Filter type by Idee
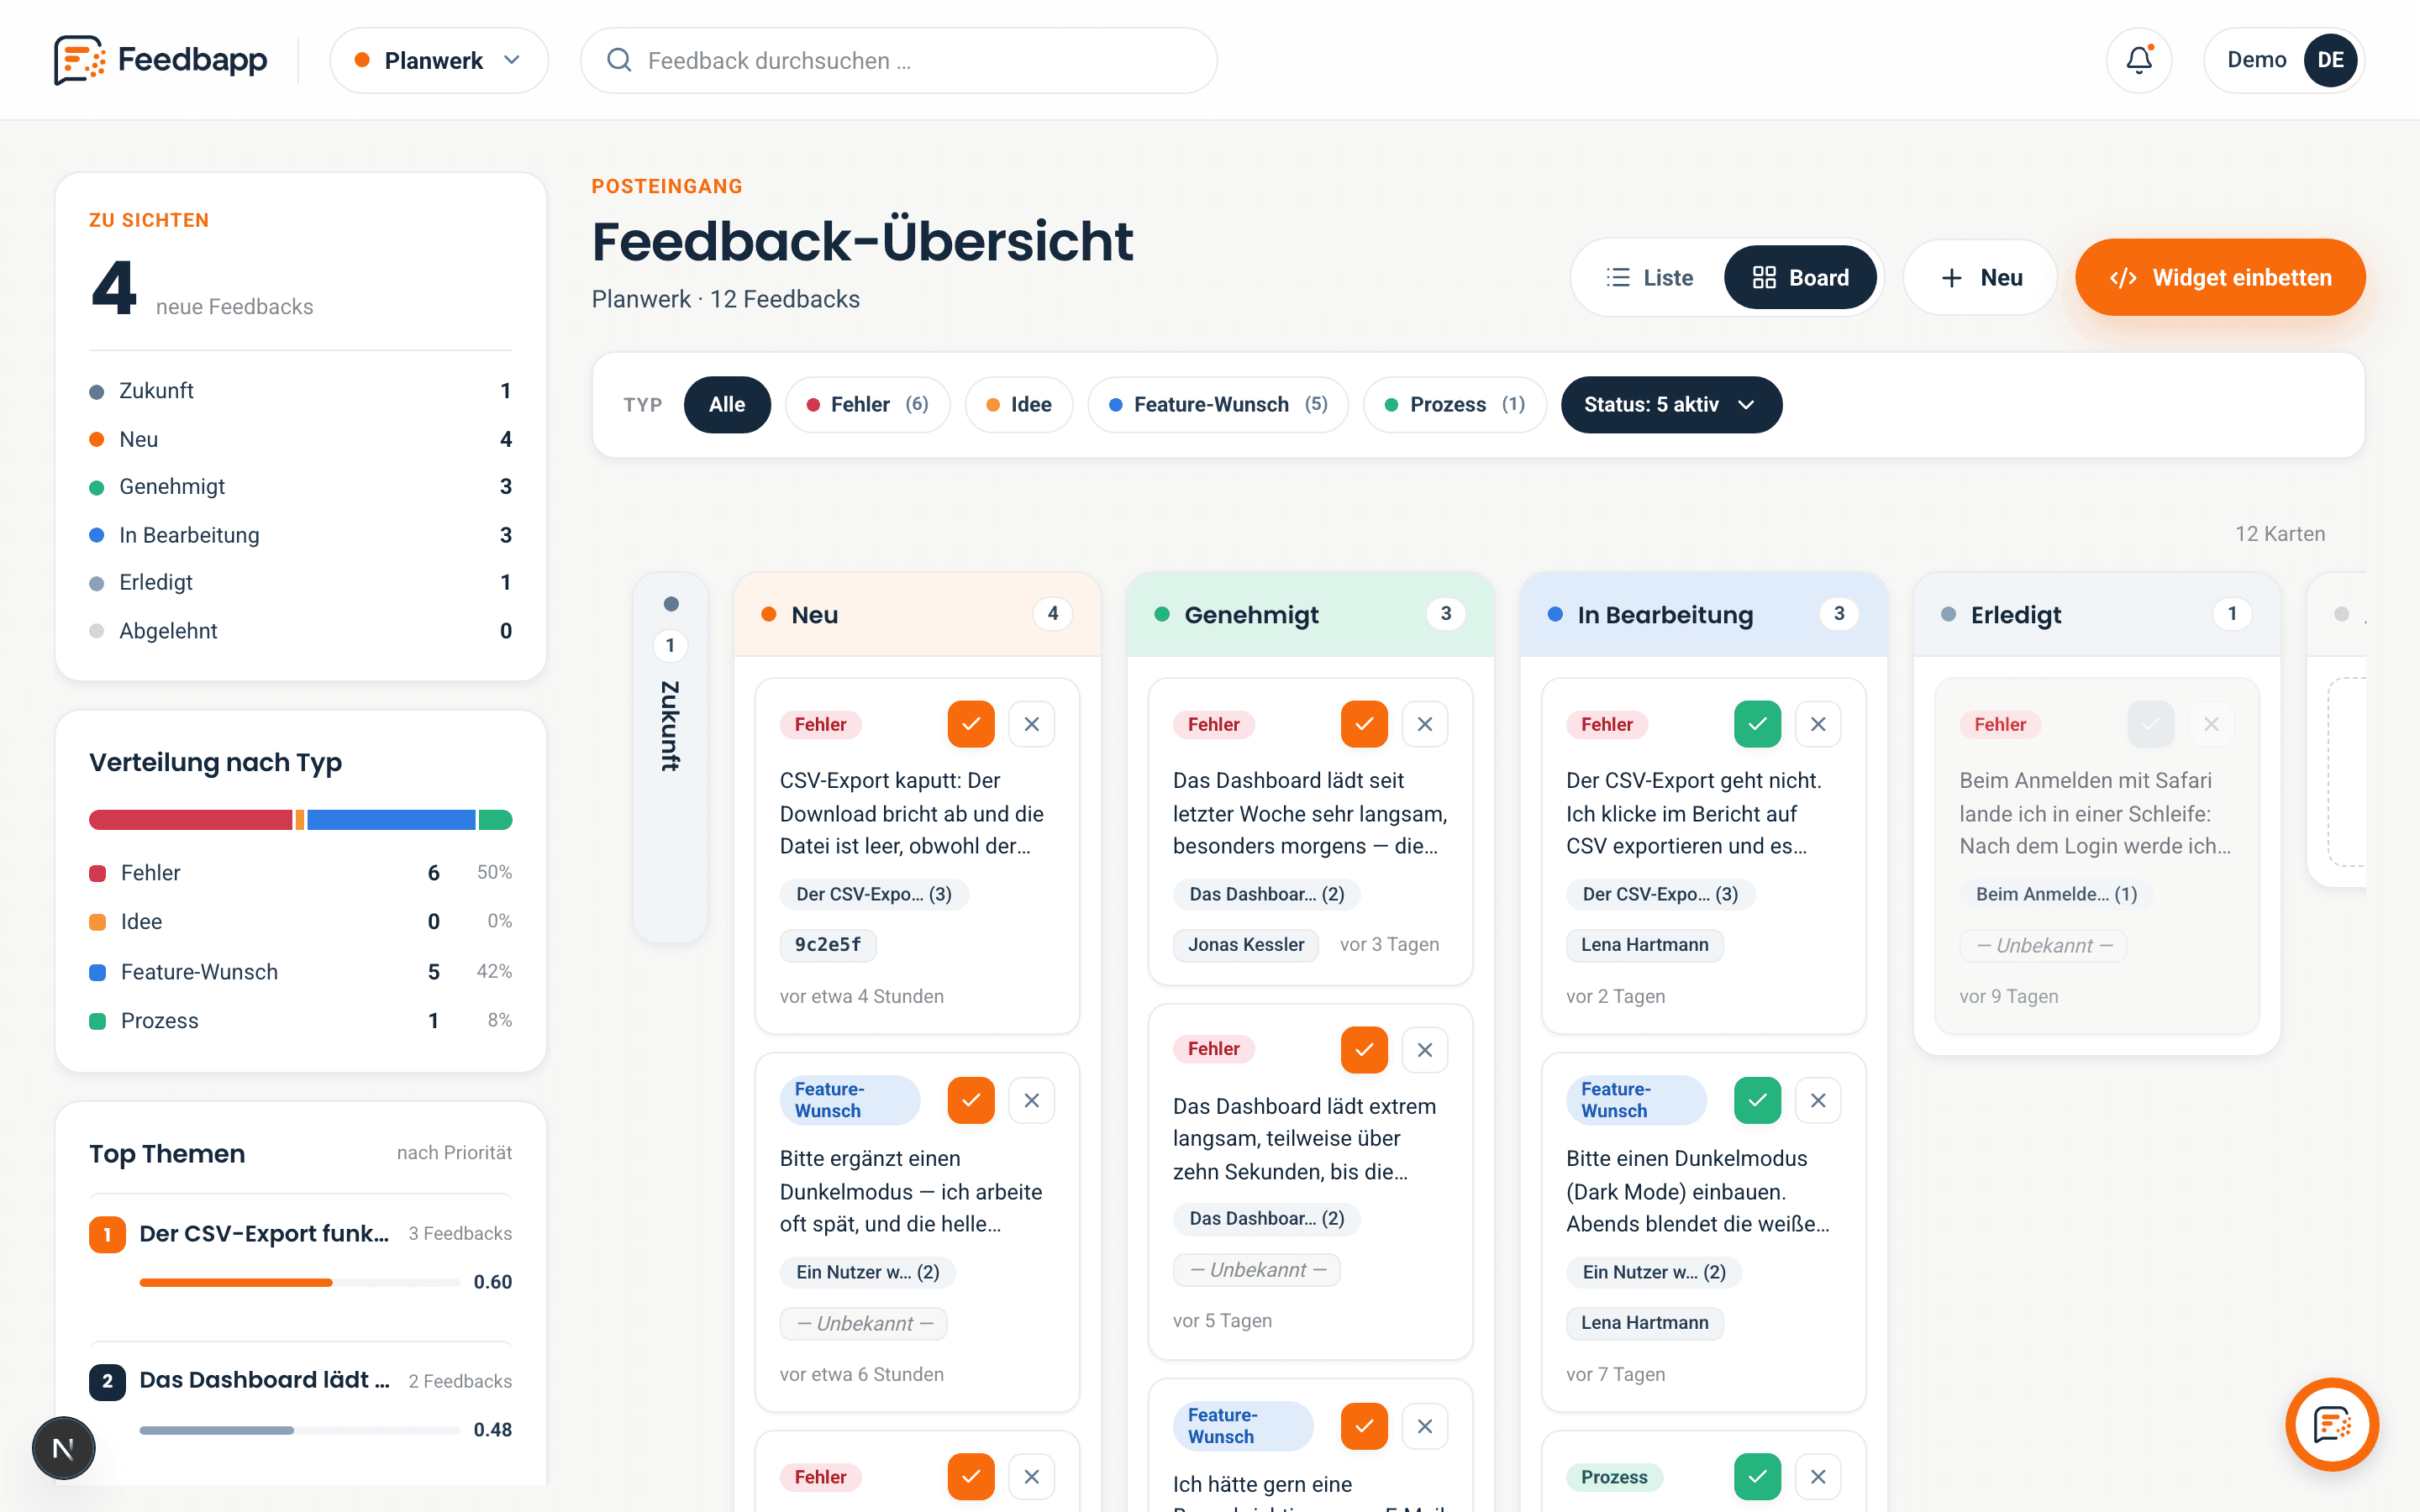2420x1512 pixels. click(1019, 404)
